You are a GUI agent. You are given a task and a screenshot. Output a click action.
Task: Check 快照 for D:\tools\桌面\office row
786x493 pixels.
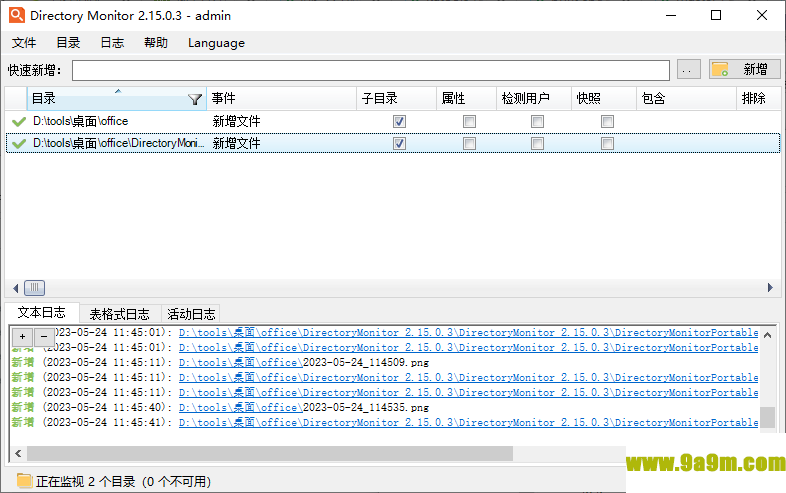607,121
